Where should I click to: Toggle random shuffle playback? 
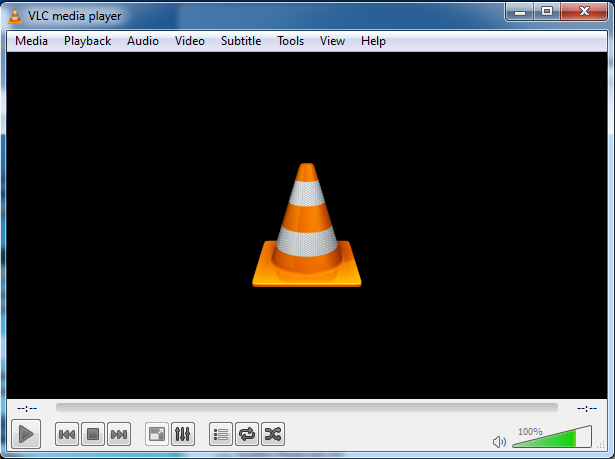[x=273, y=434]
